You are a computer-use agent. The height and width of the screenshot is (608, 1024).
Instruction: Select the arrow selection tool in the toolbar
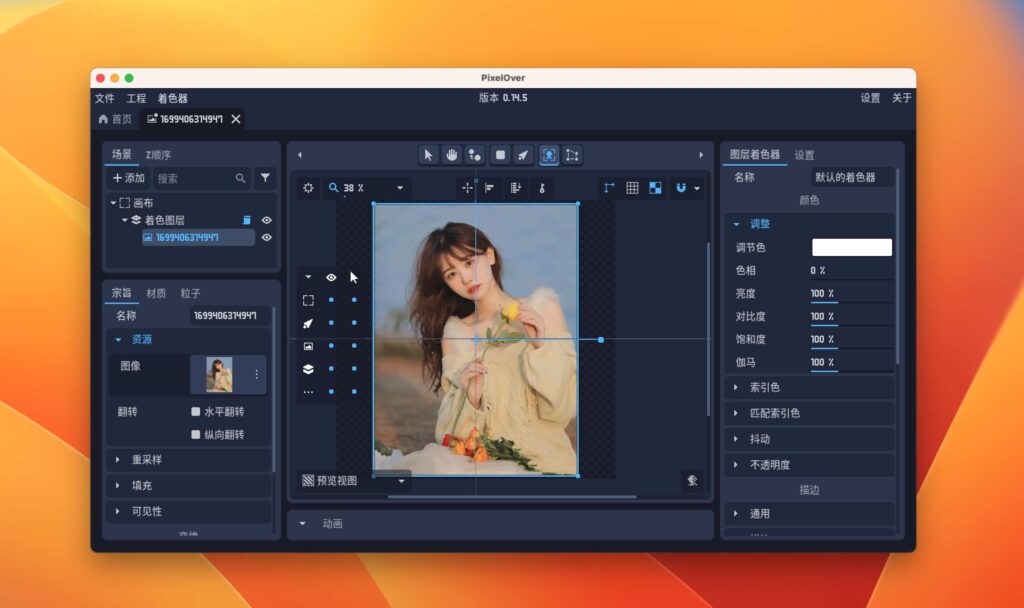click(428, 155)
